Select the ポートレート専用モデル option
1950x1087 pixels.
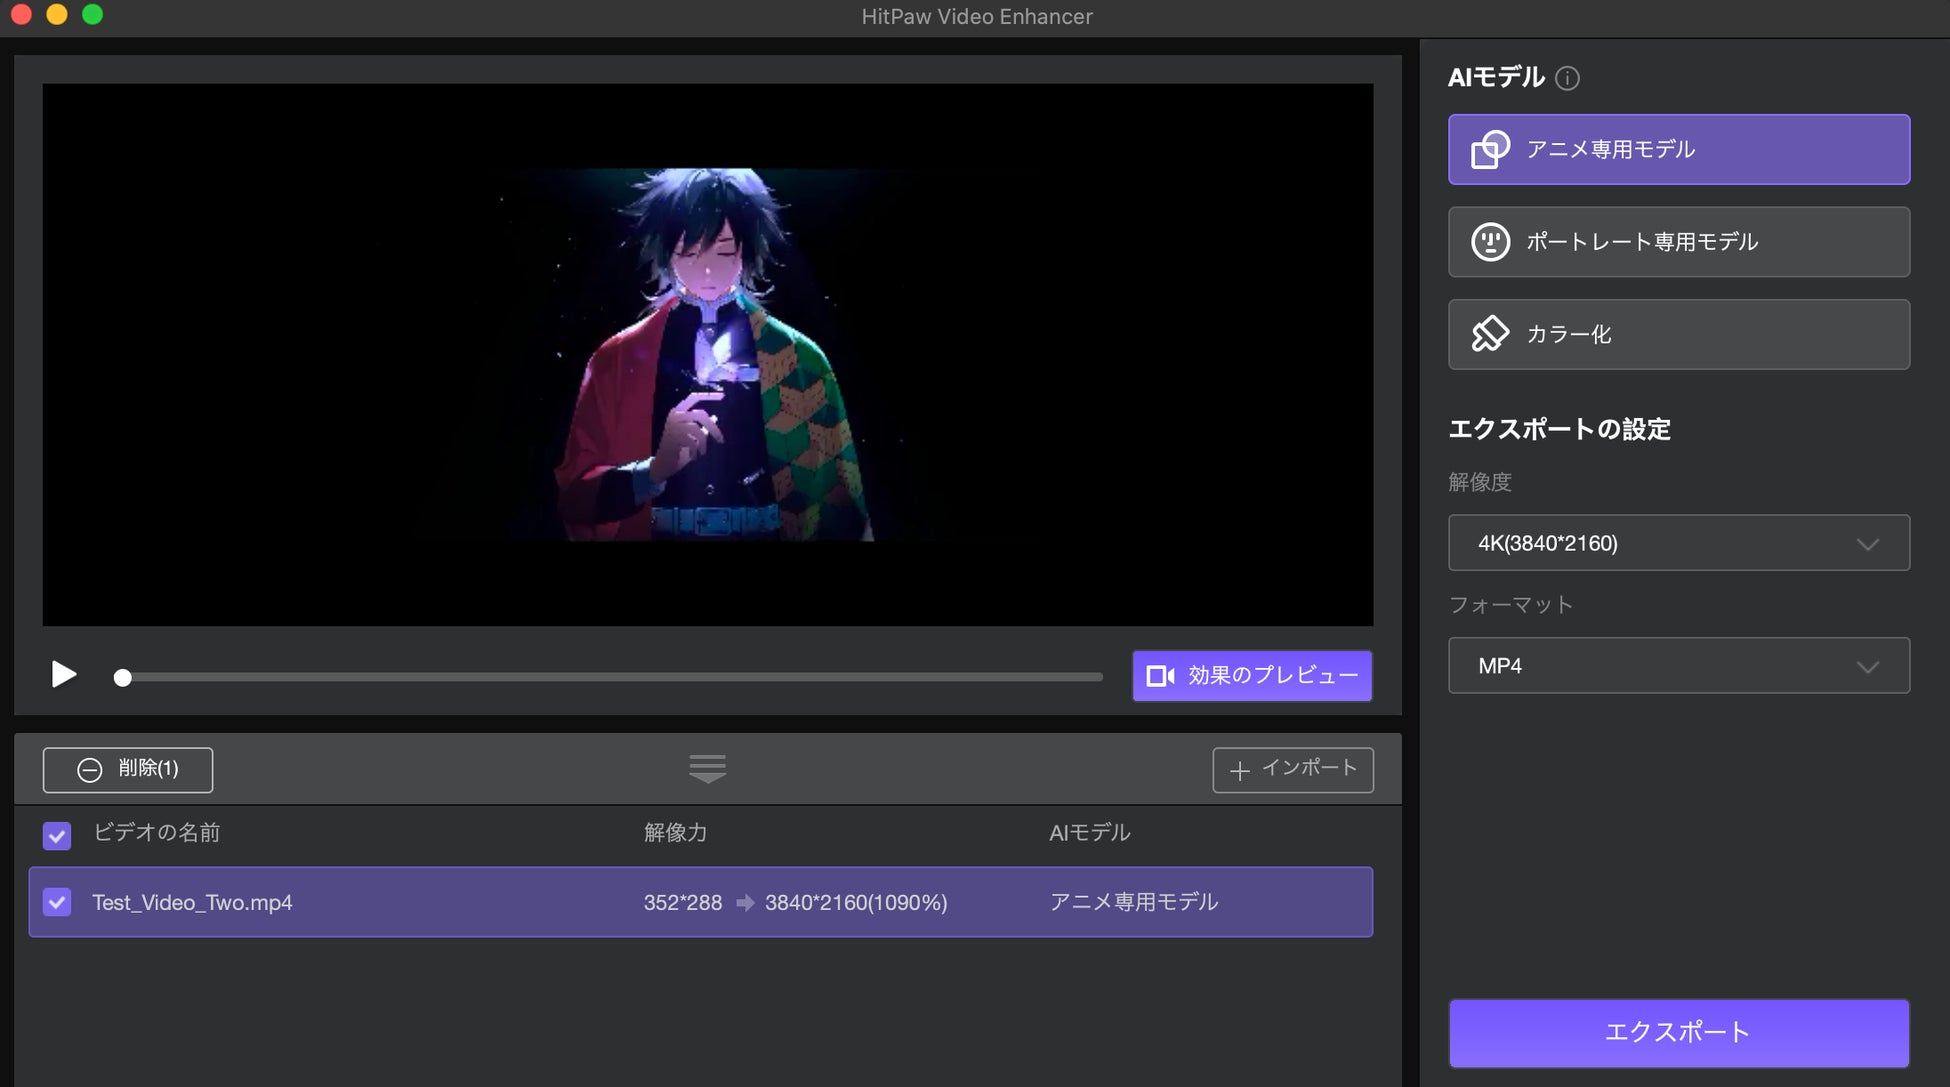(1678, 242)
